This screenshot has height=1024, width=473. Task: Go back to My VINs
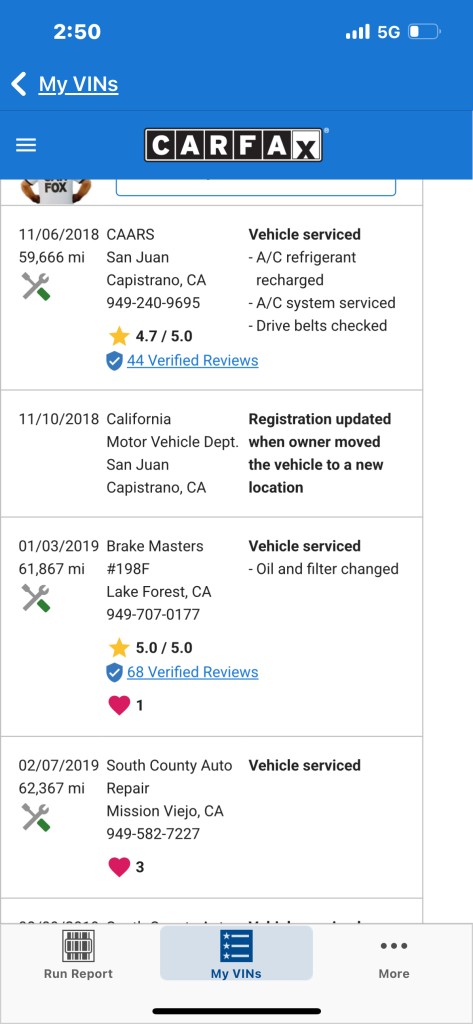78,84
